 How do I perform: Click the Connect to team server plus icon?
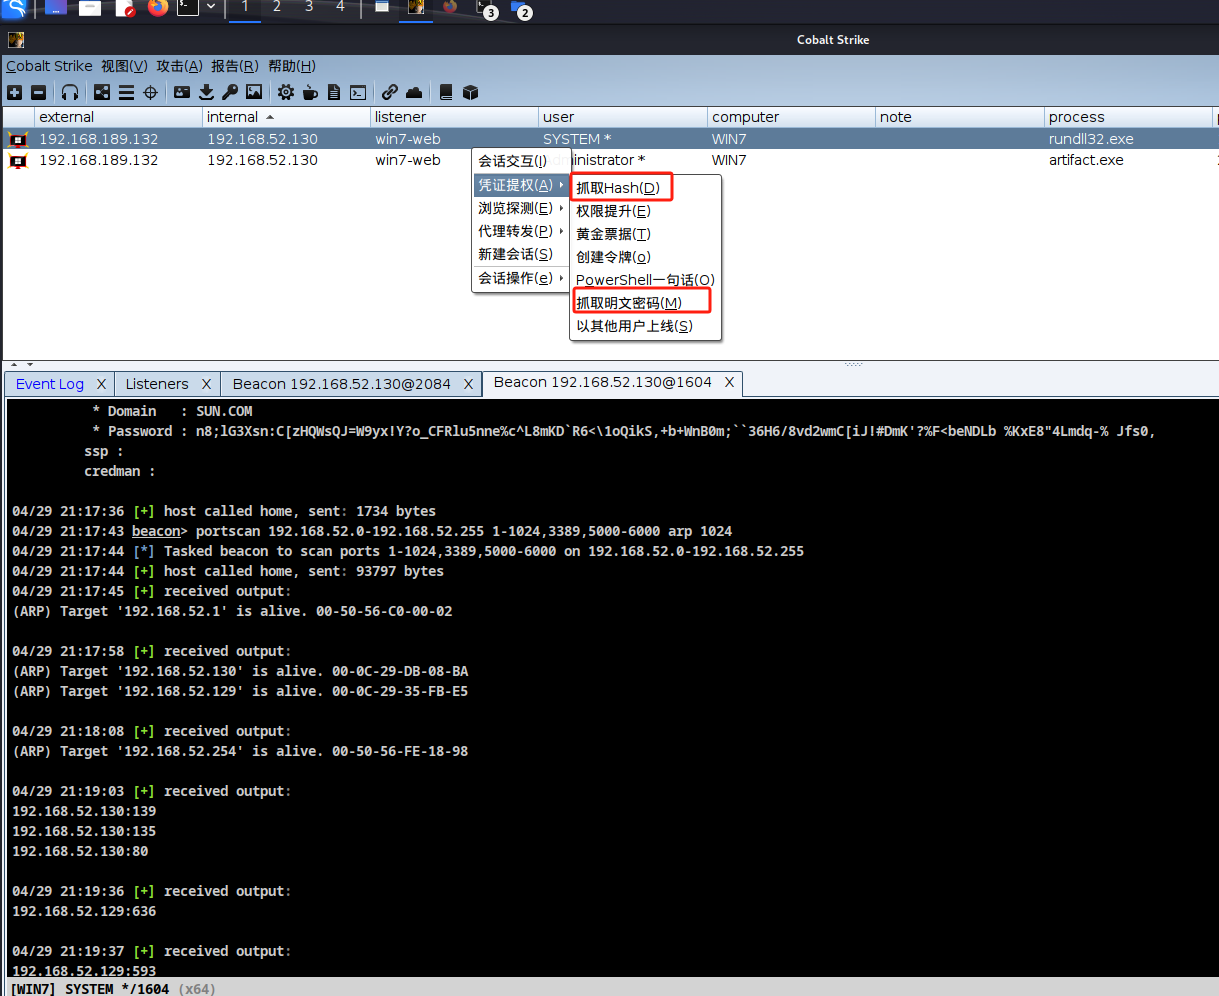(14, 92)
